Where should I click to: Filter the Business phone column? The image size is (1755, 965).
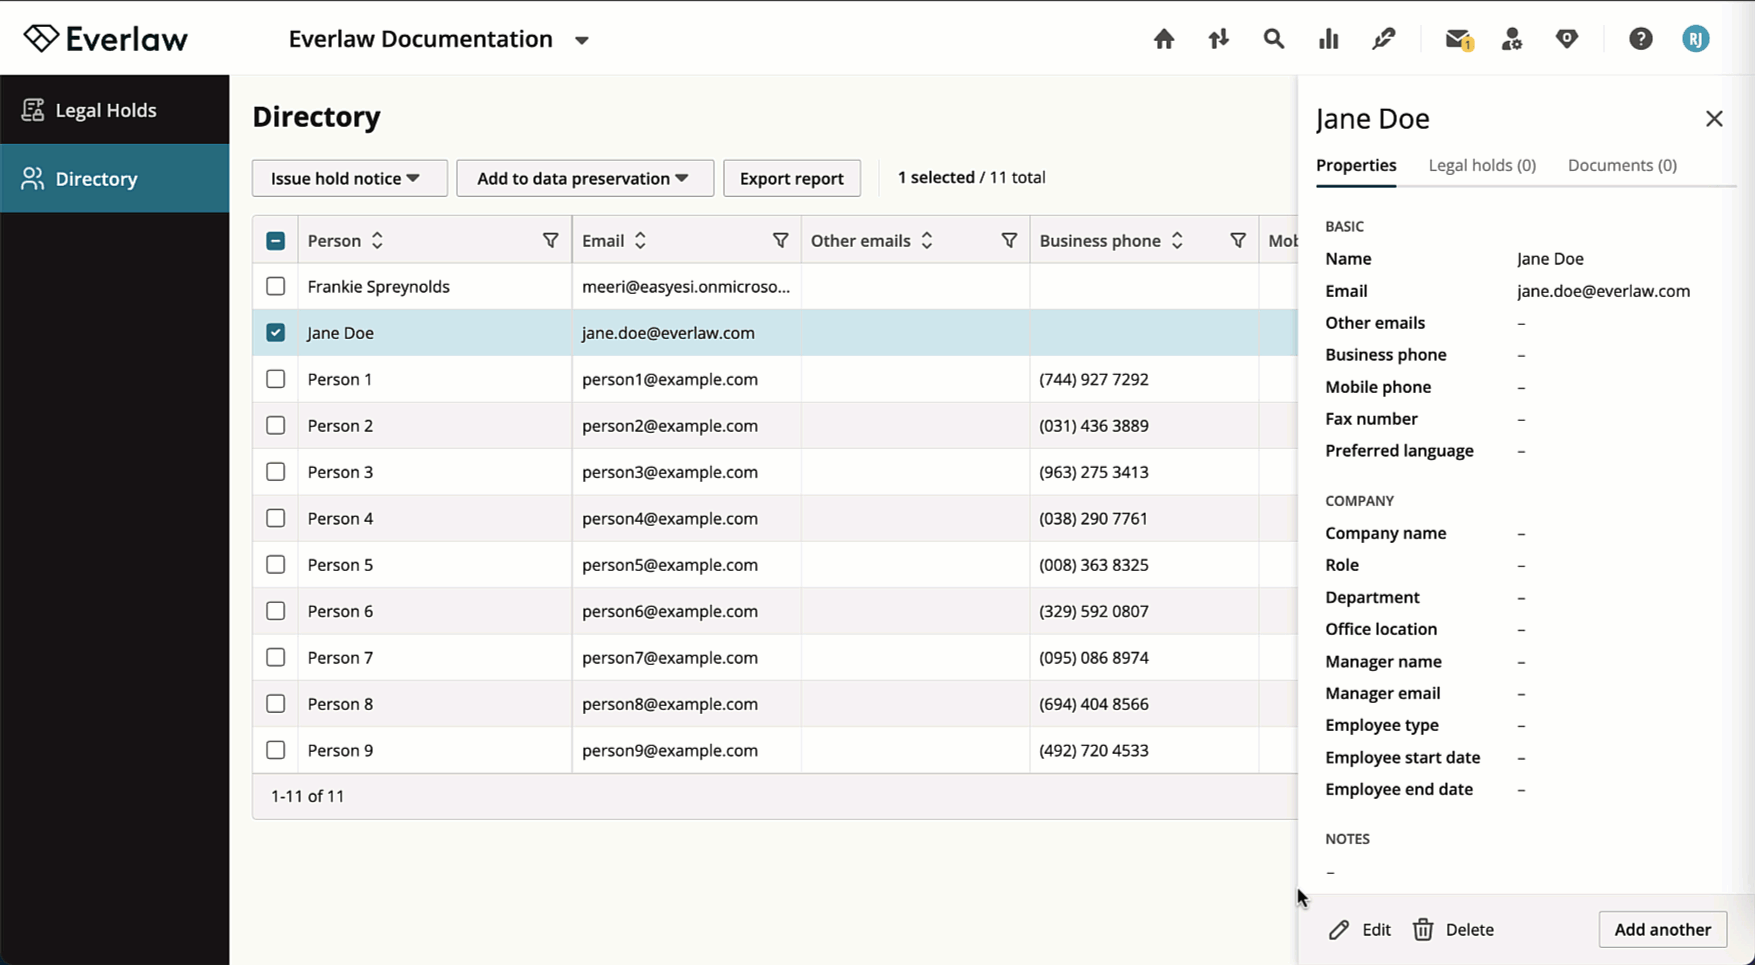point(1238,240)
